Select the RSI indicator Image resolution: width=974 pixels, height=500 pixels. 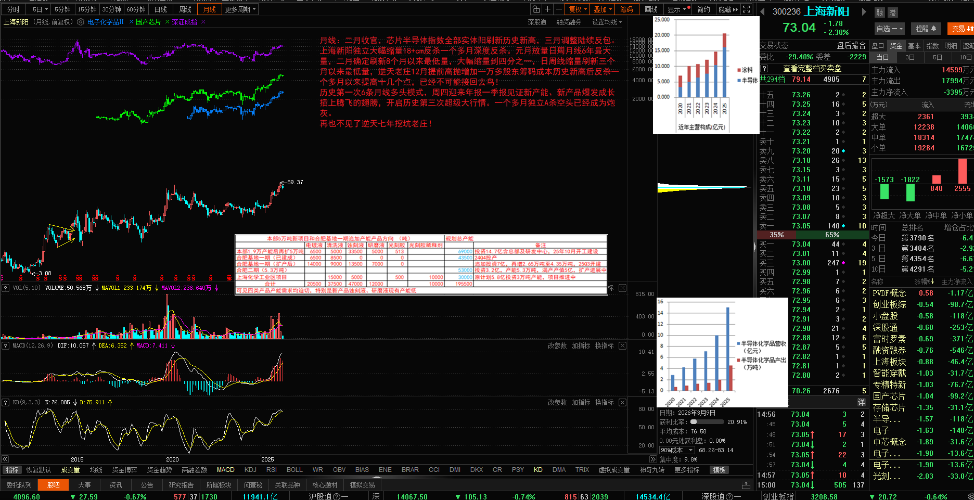click(271, 470)
